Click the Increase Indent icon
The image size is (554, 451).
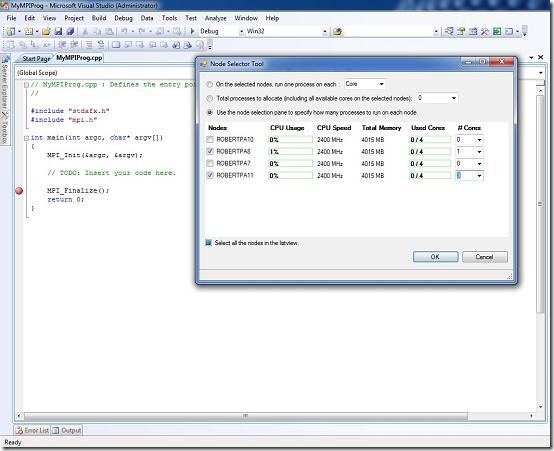(x=74, y=45)
